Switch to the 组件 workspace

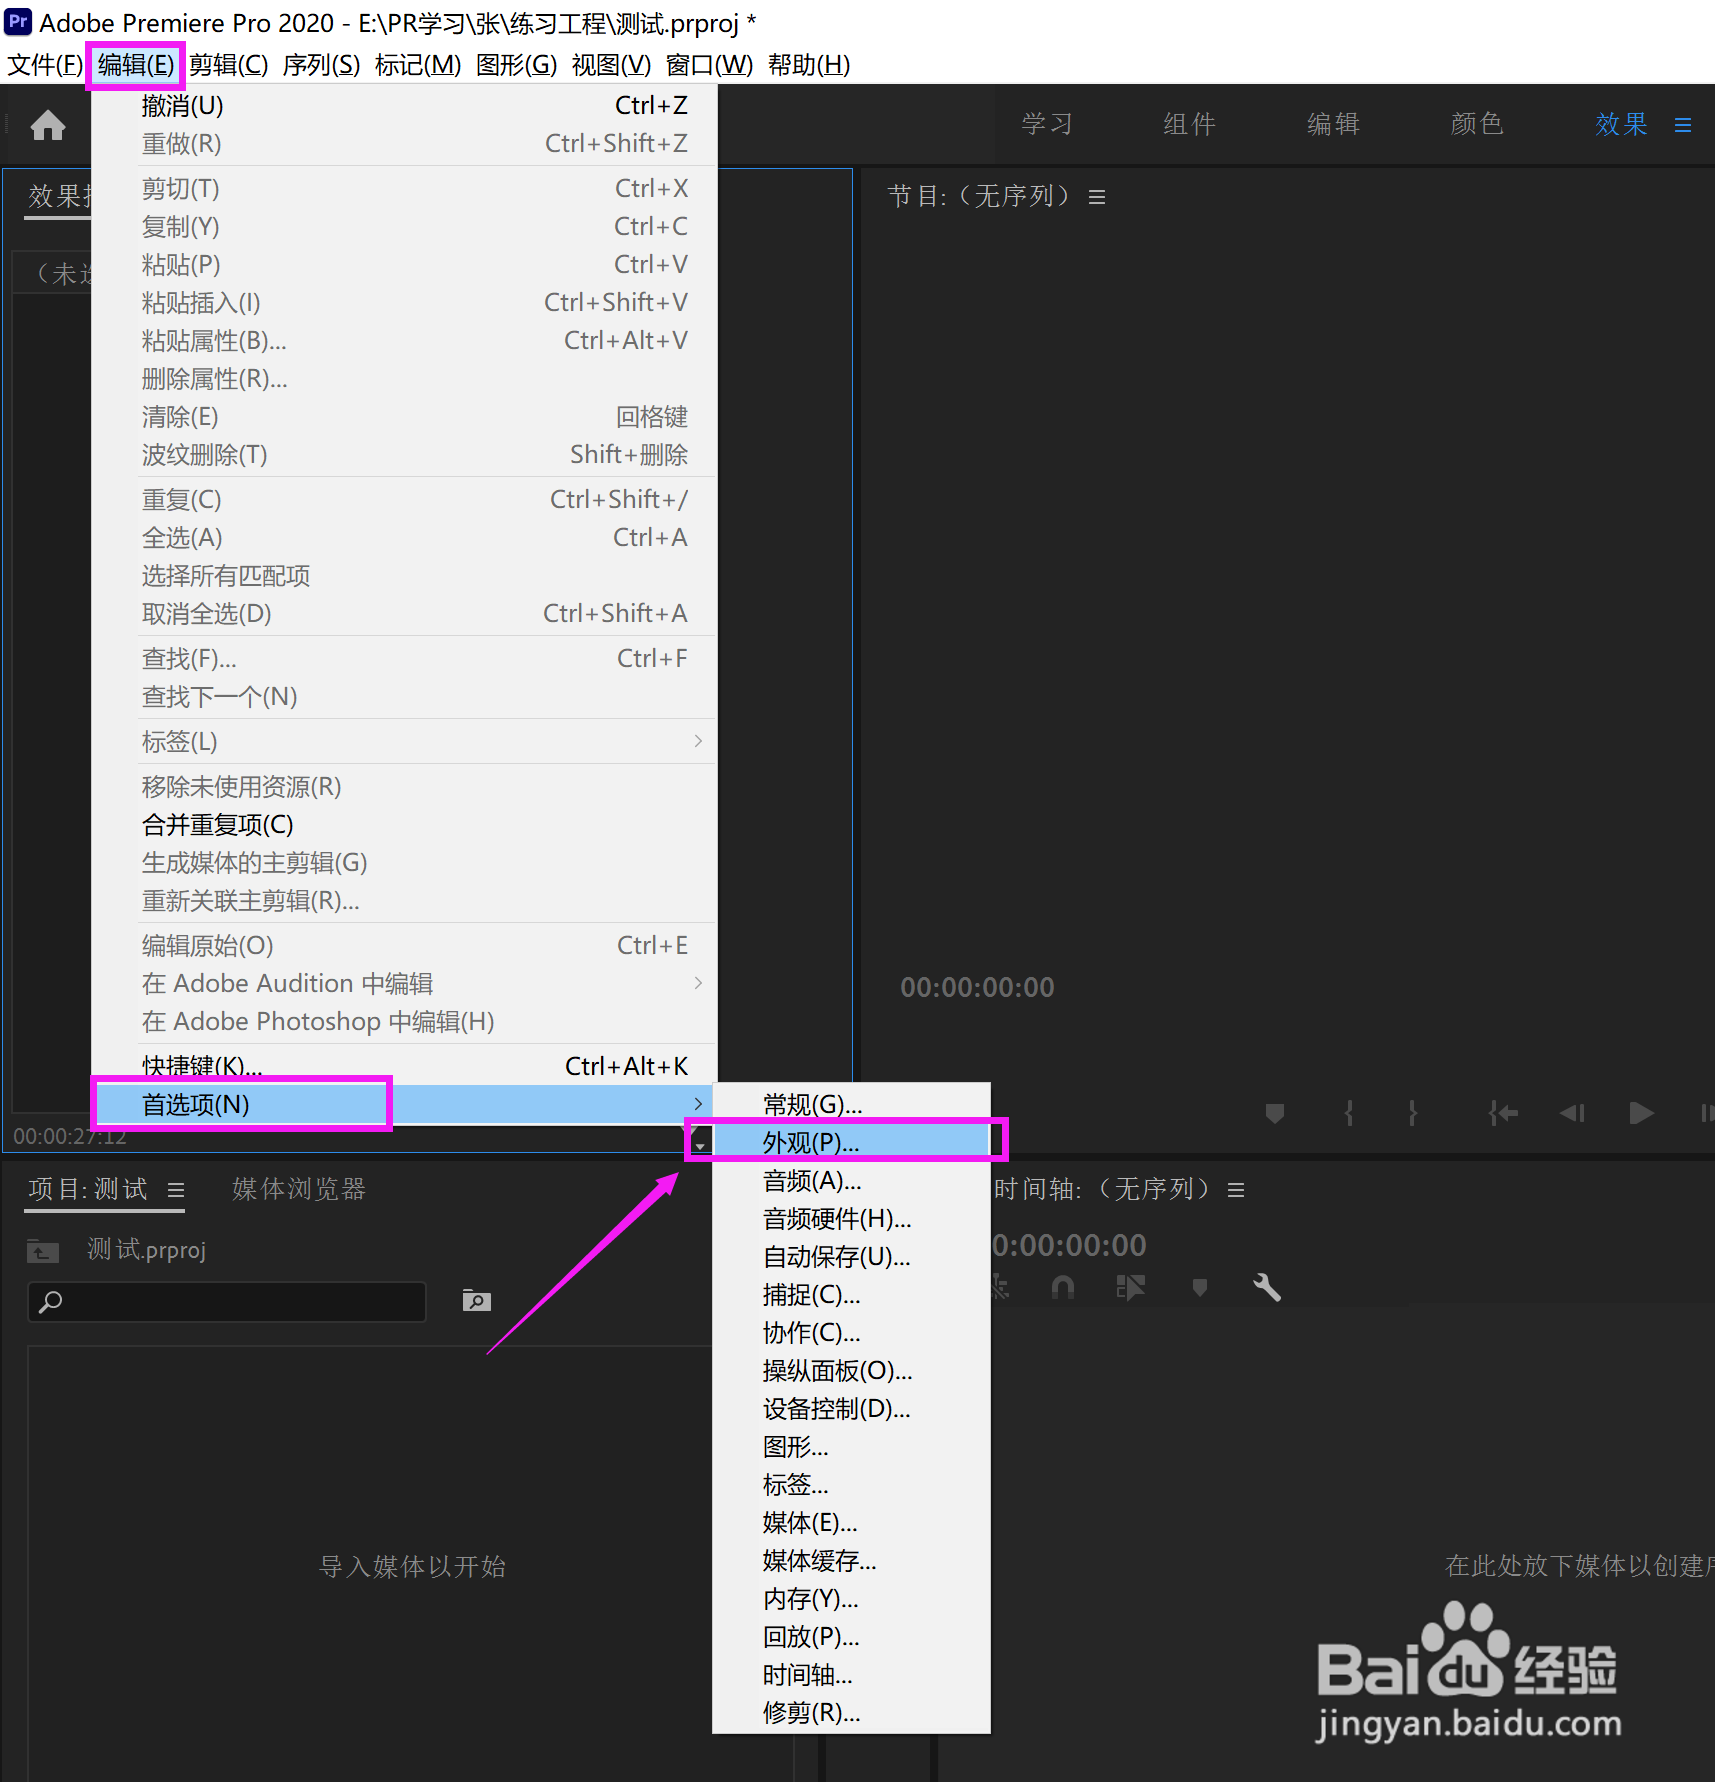1189,124
